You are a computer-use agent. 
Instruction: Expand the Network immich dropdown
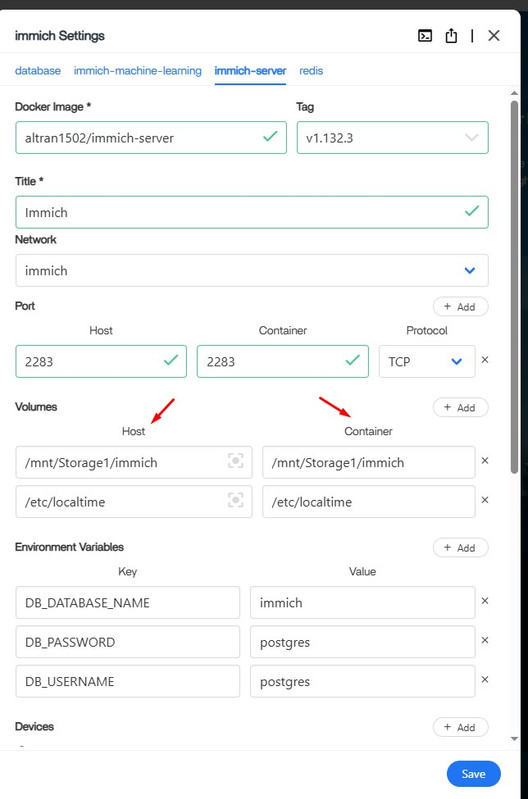[x=252, y=271]
